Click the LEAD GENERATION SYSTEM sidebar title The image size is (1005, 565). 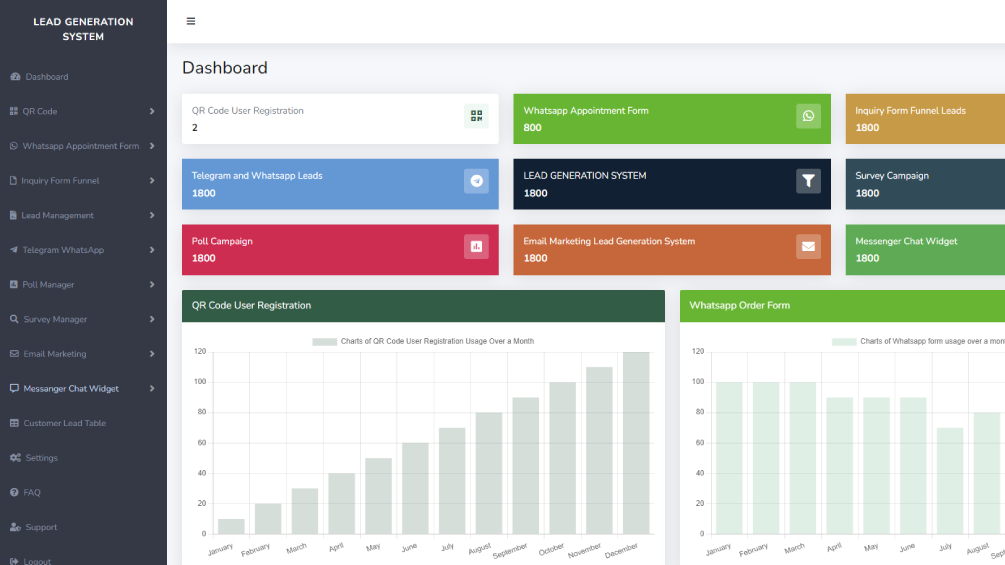click(x=83, y=29)
